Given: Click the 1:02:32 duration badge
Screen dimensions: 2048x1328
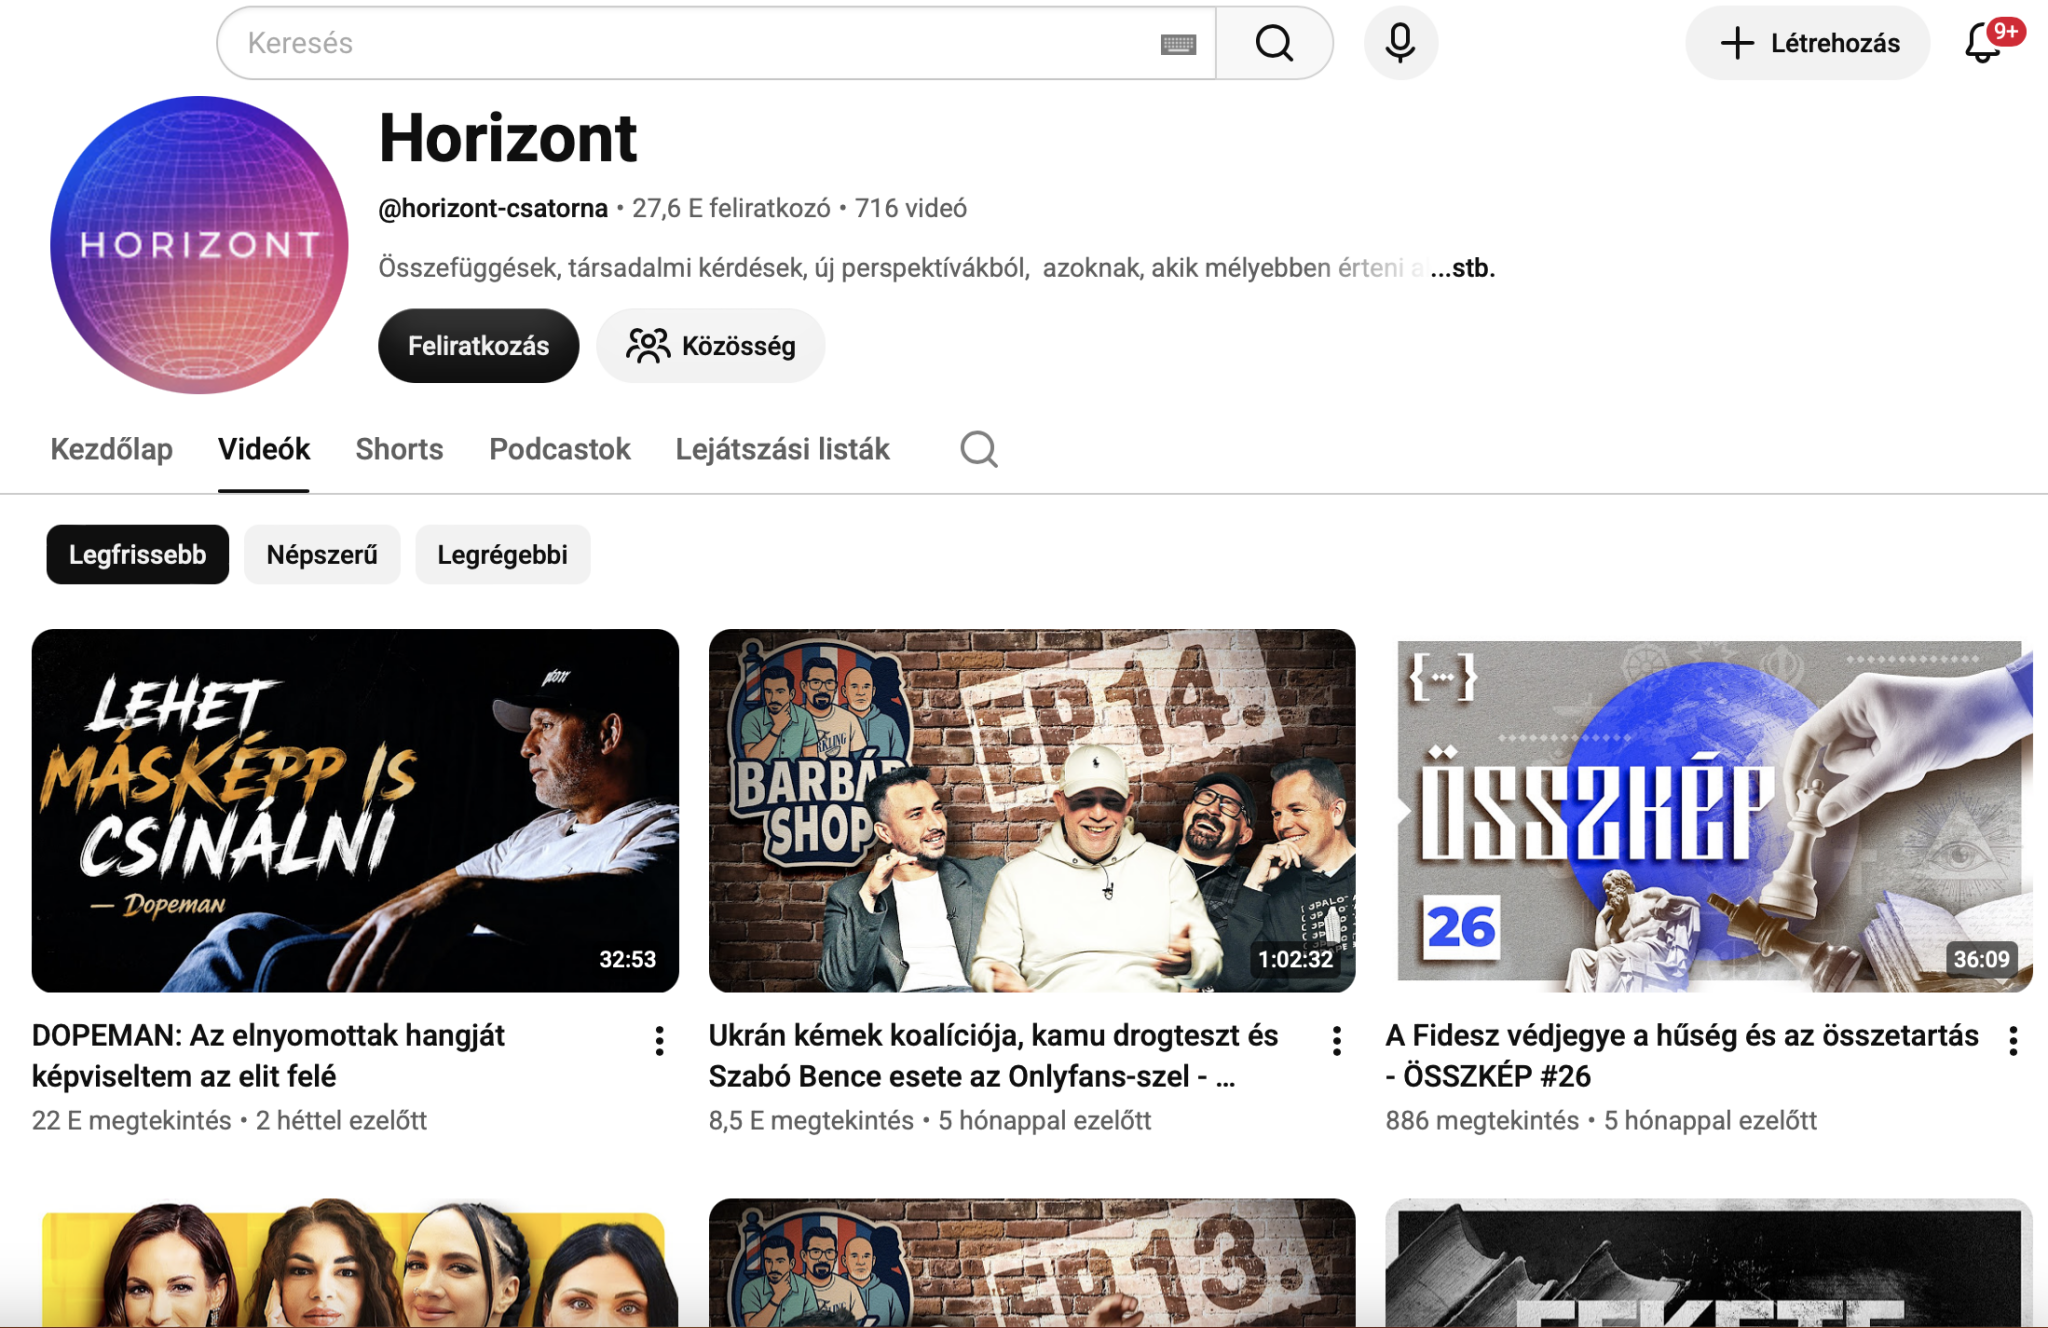Looking at the screenshot, I should point(1295,959).
